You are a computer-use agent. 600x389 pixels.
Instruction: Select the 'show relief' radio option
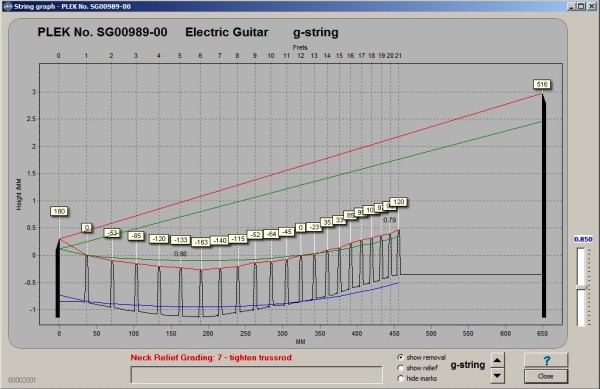click(400, 368)
